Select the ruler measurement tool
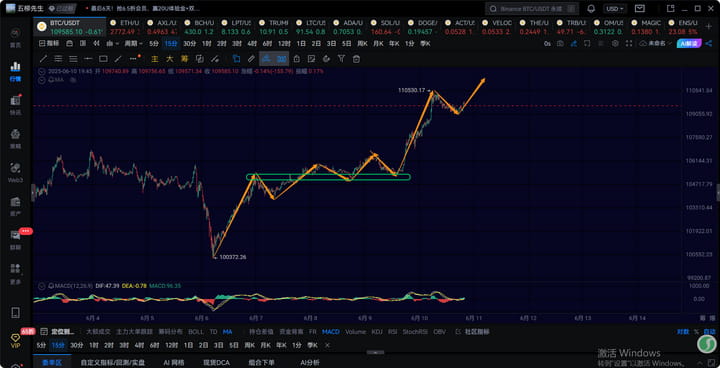The width and height of the screenshot is (720, 368). [251, 59]
